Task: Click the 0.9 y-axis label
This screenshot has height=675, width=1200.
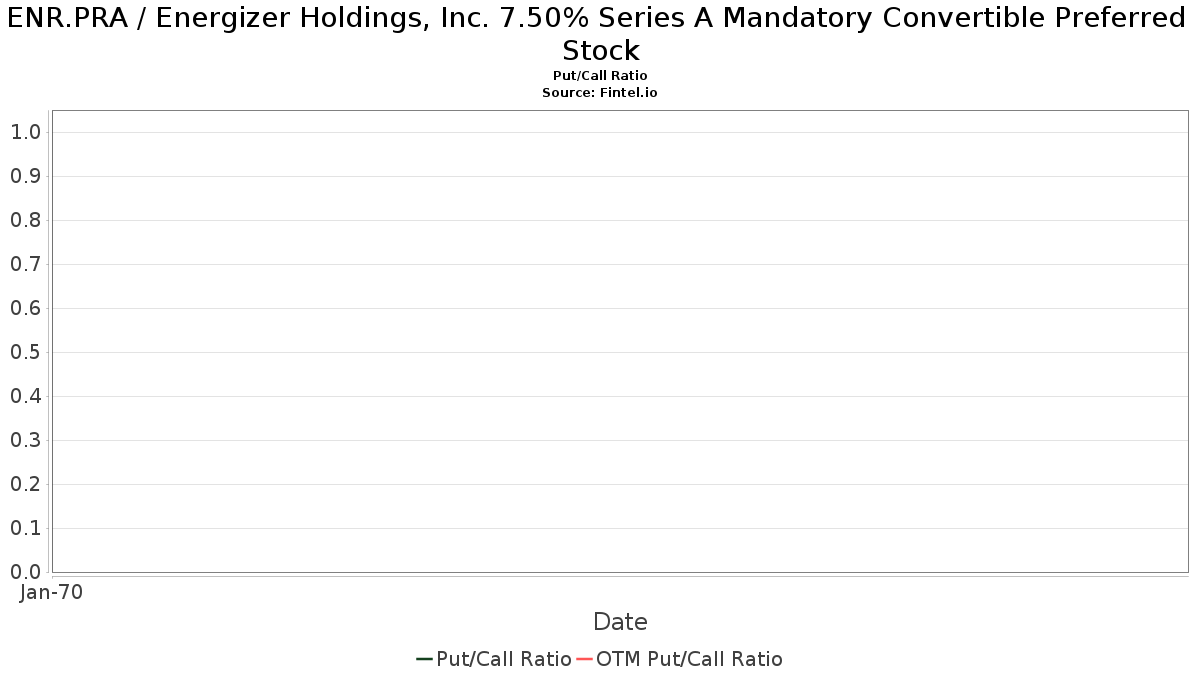Action: pyautogui.click(x=26, y=176)
